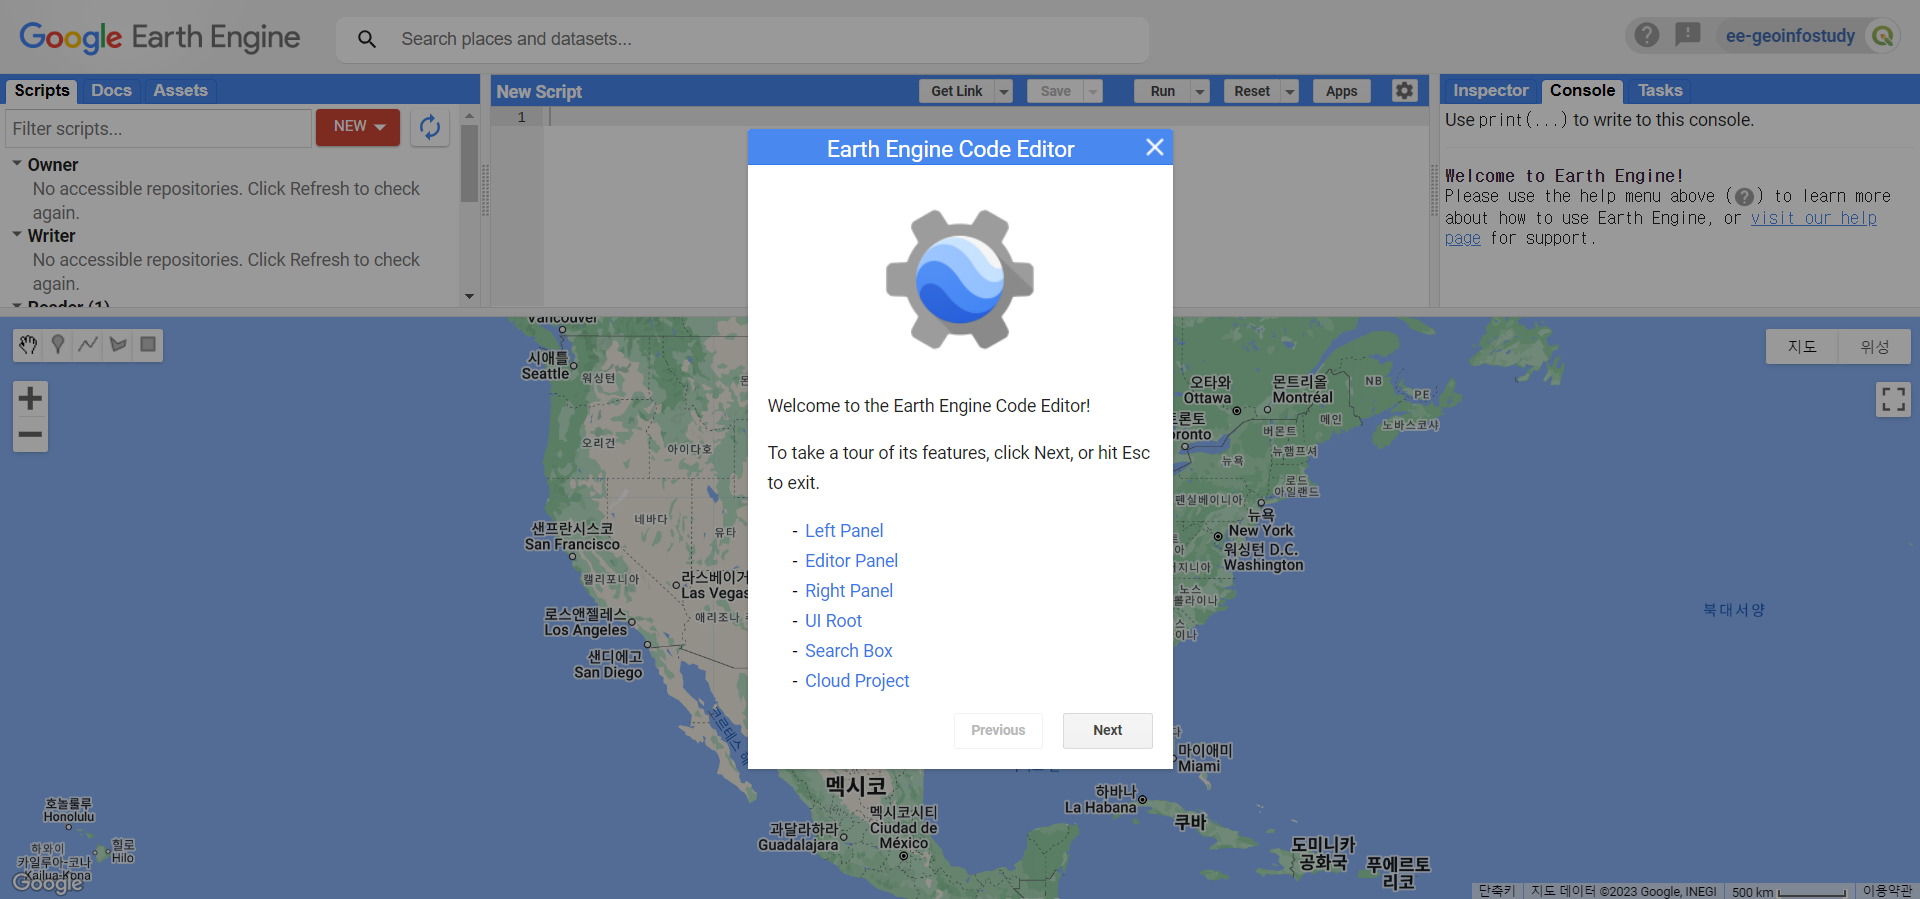Screen dimensions: 1920x899
Task: Click the Save button
Action: [1056, 91]
